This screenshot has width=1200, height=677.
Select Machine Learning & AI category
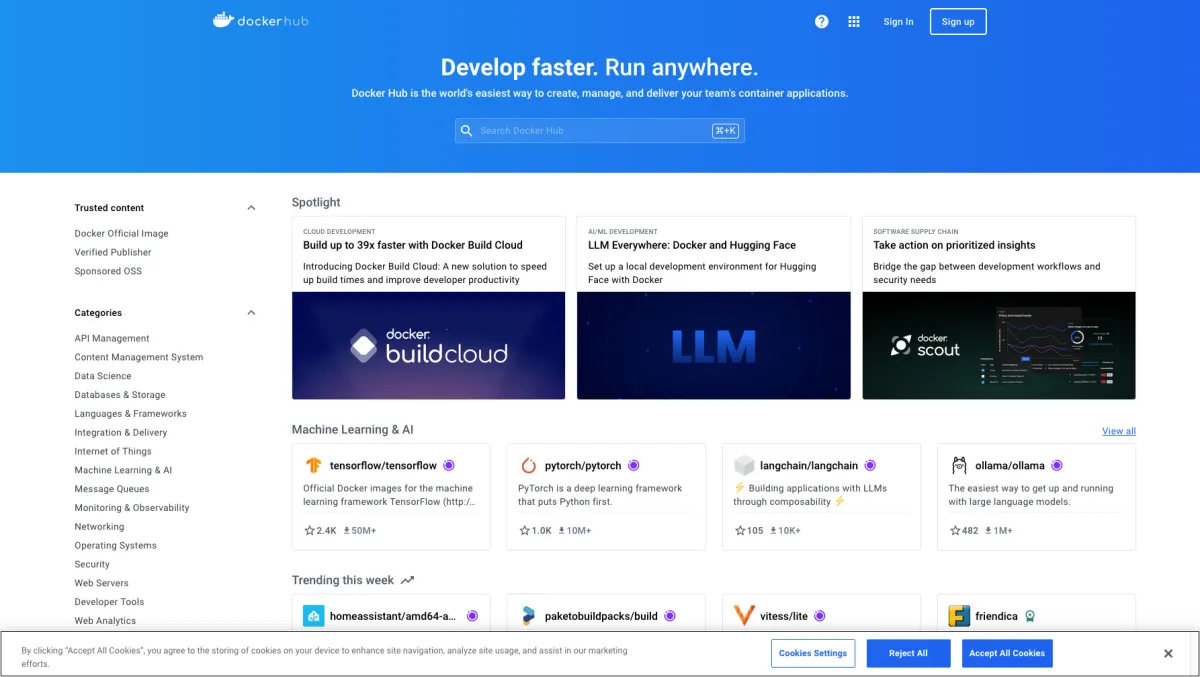click(x=123, y=470)
